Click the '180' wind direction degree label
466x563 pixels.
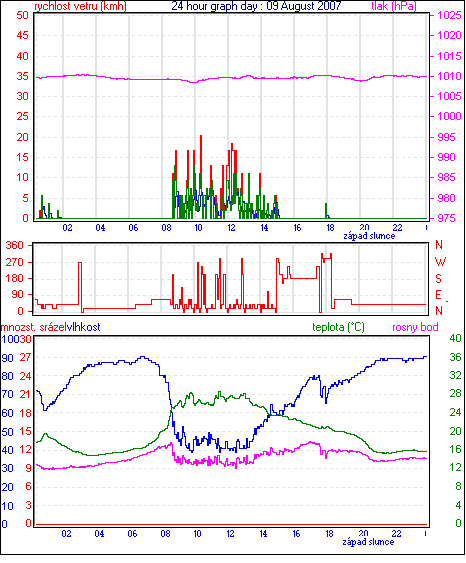click(15, 279)
